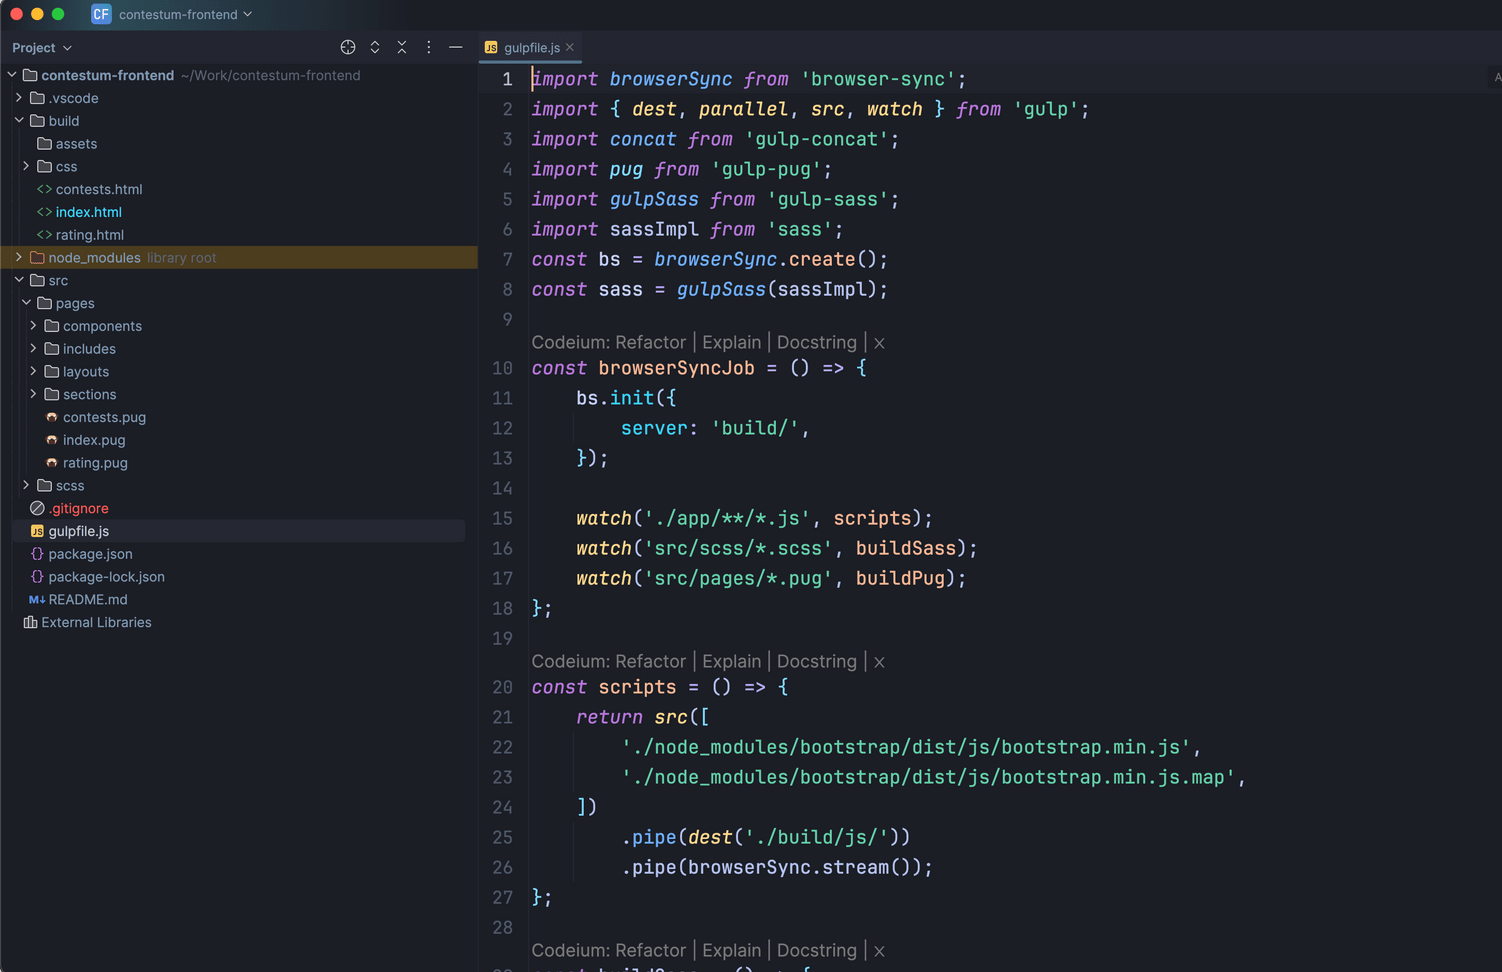Open the contestum-frontend project dropdown in title bar
The height and width of the screenshot is (972, 1502).
tap(185, 14)
